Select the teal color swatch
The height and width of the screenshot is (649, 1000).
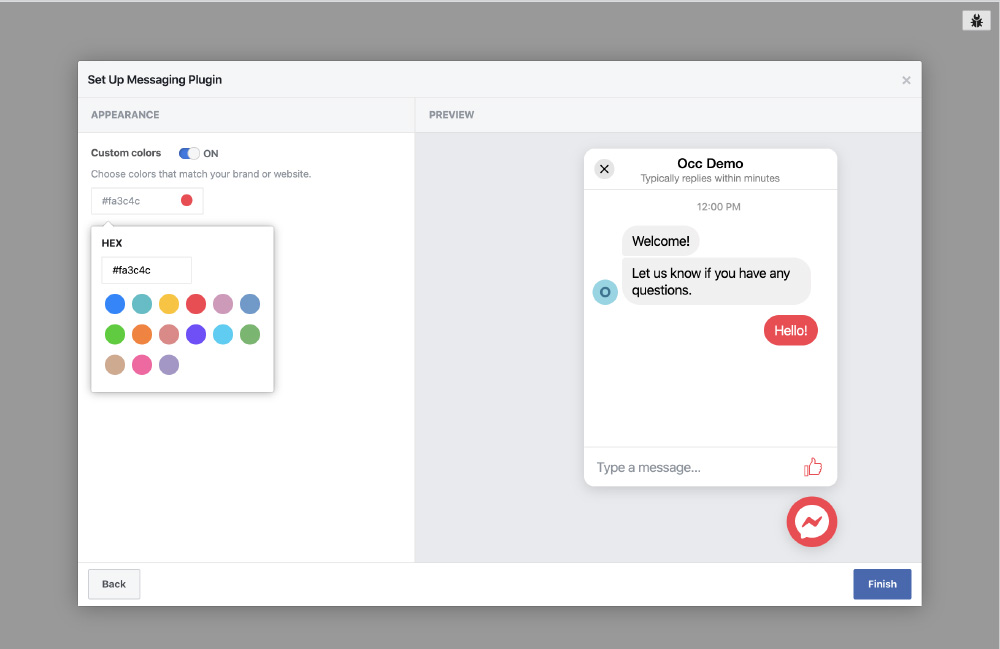click(142, 304)
